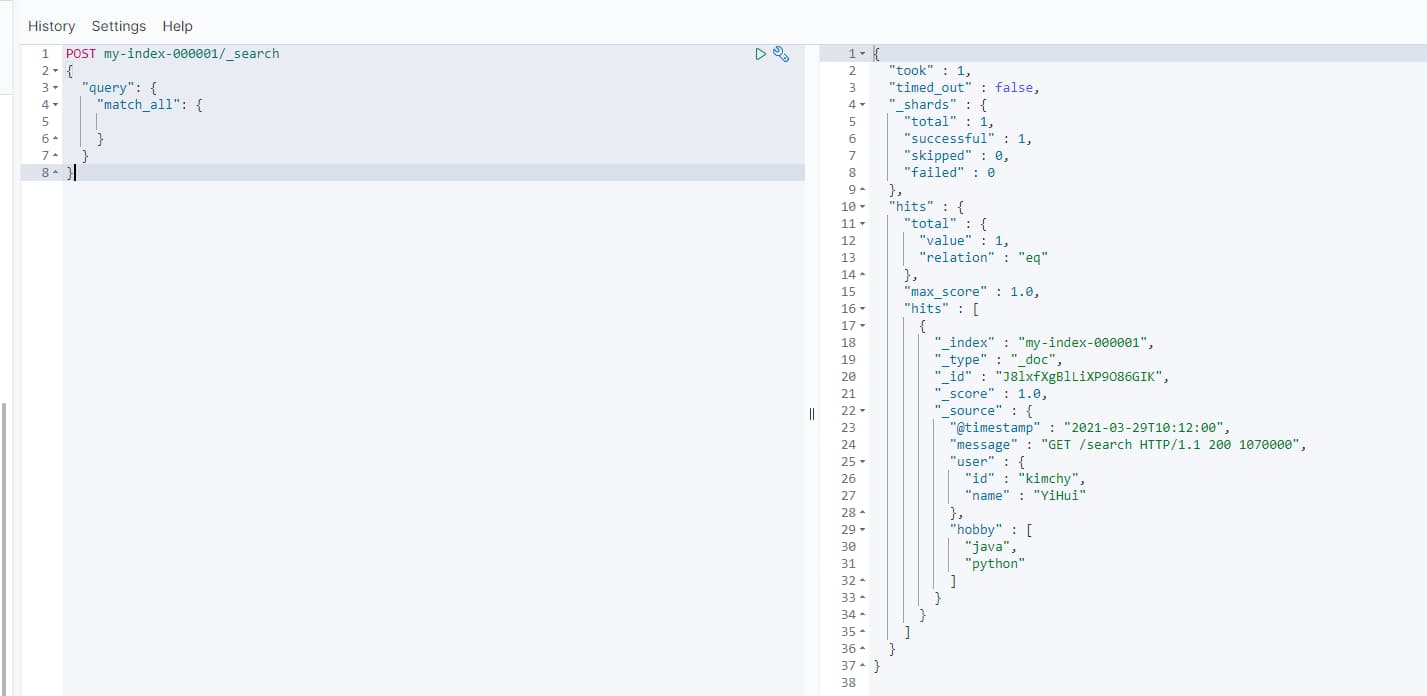1427x696 pixels.
Task: Grab the panel divider resize handle
Action: point(812,414)
